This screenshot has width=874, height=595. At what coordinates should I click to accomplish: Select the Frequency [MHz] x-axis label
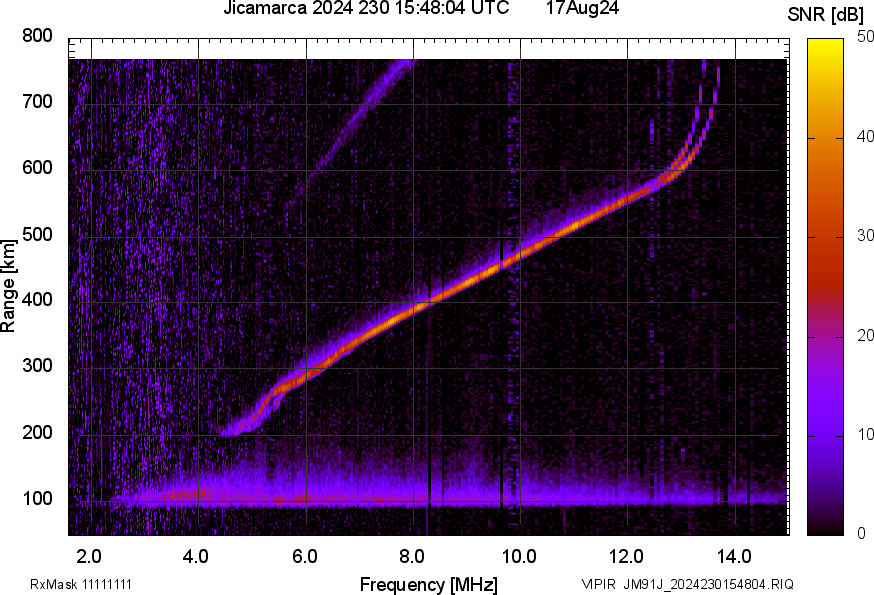pyautogui.click(x=428, y=584)
